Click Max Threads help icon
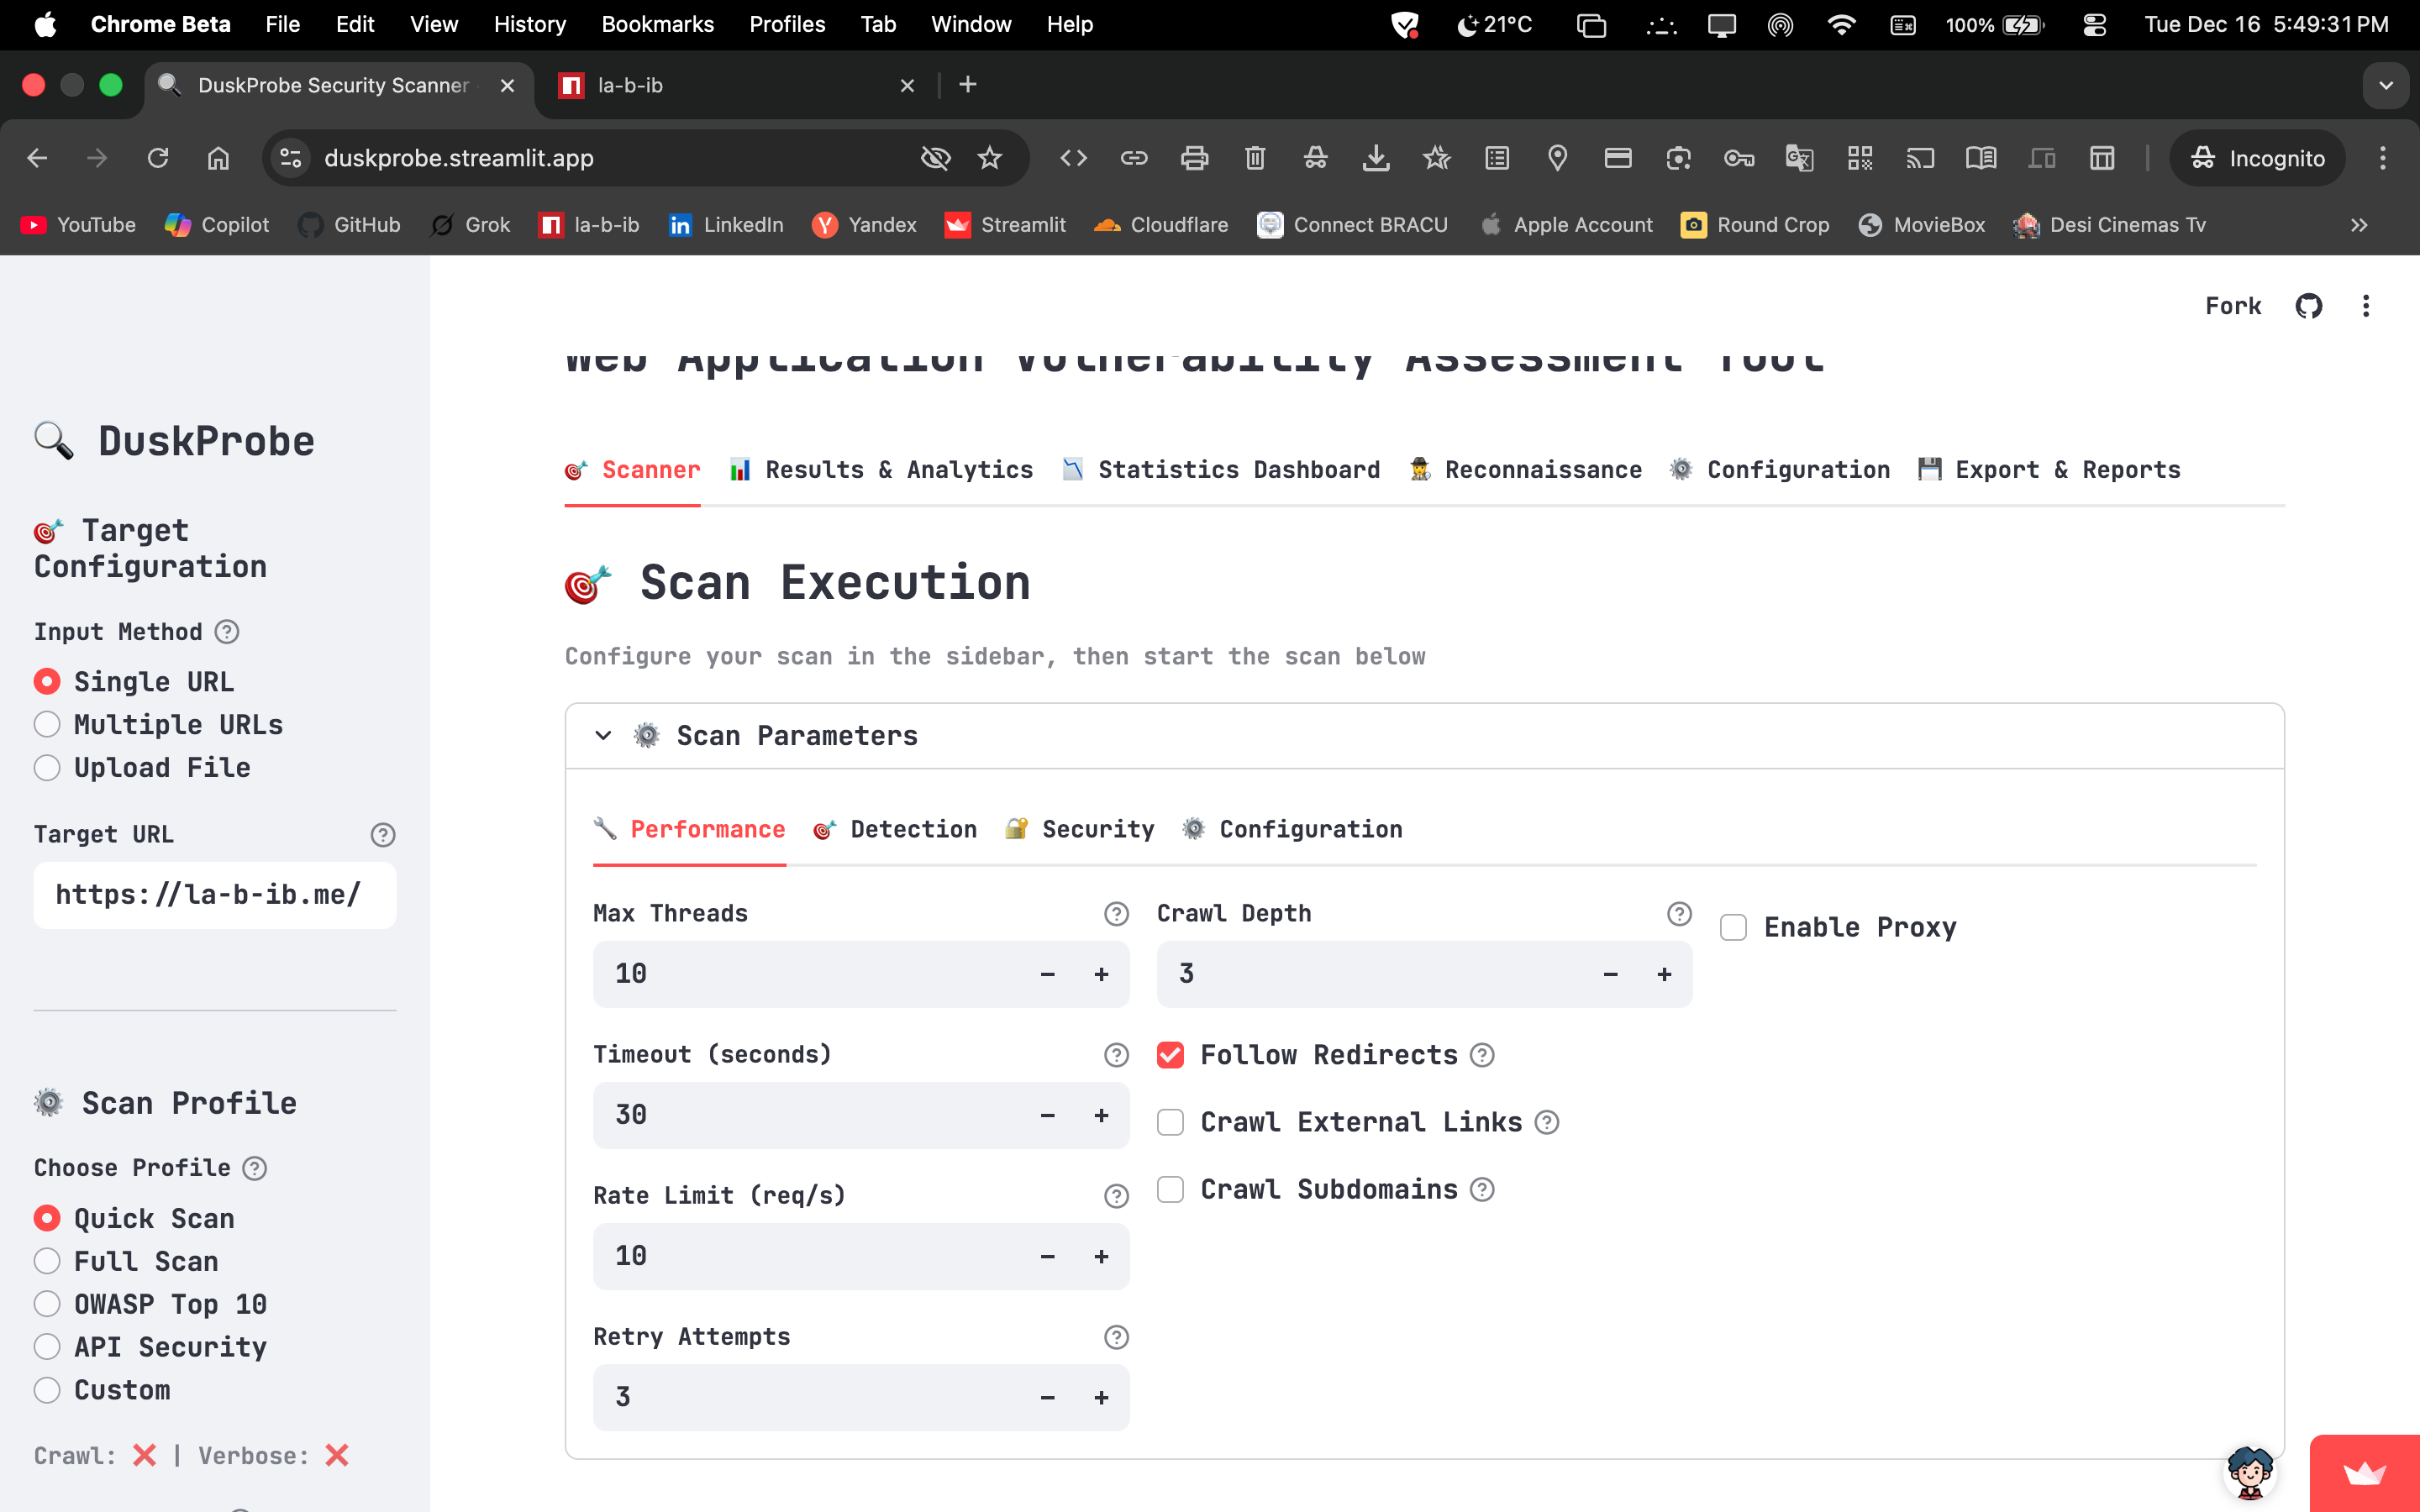The height and width of the screenshot is (1512, 2420). (1116, 914)
